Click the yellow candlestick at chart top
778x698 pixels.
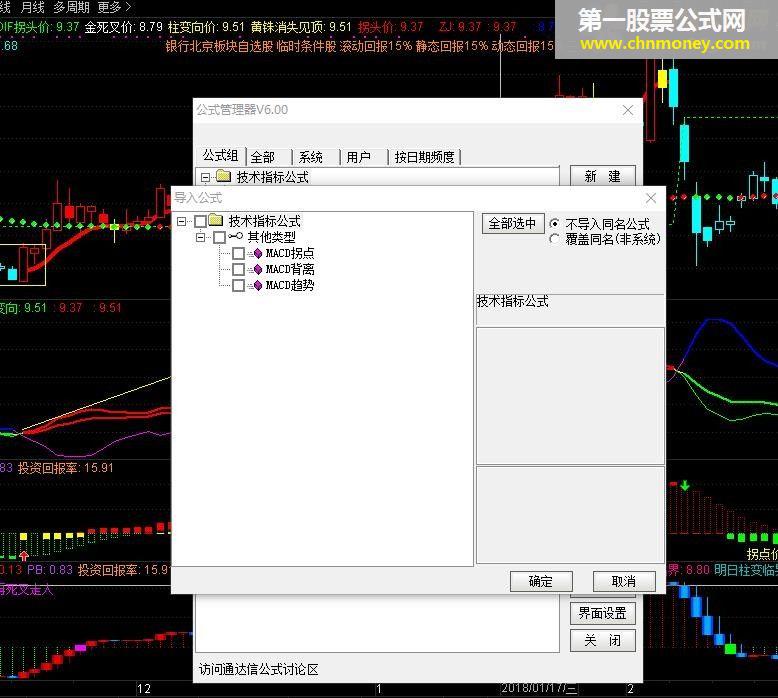tap(662, 79)
